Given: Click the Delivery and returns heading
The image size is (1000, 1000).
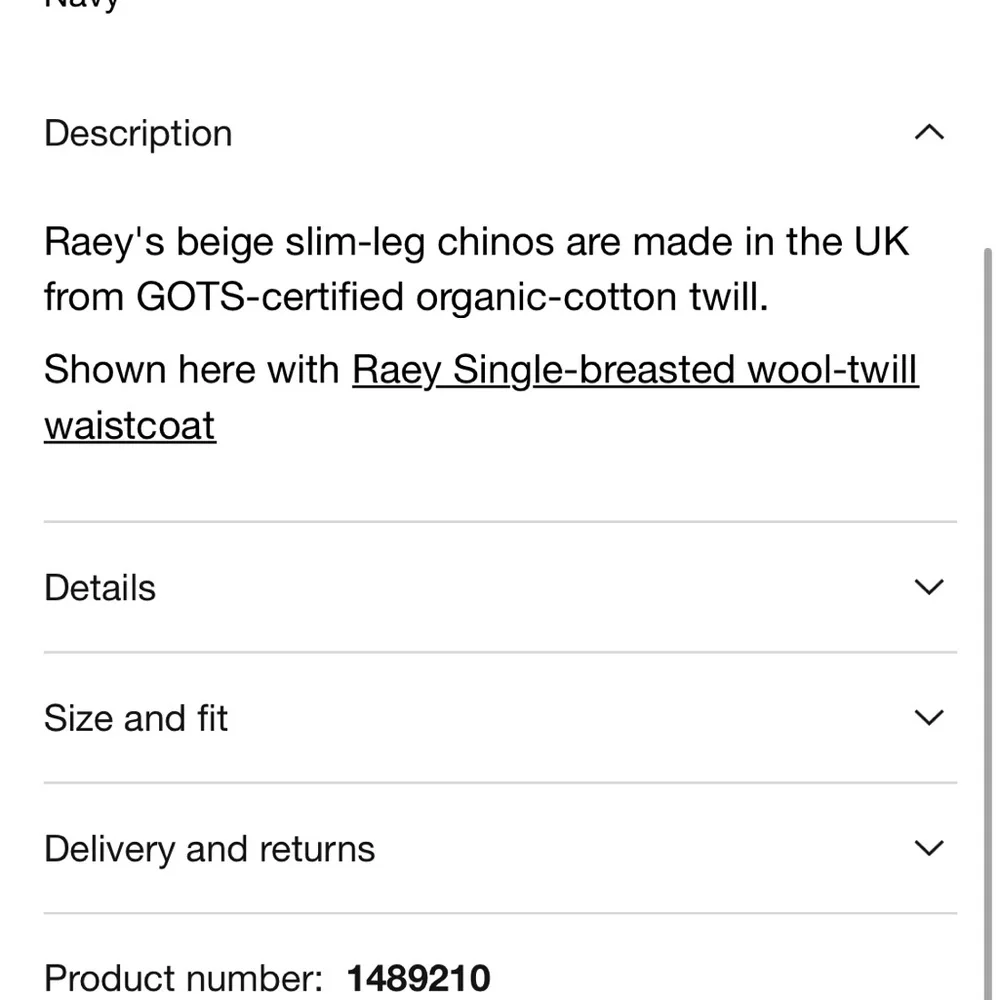Looking at the screenshot, I should (x=209, y=847).
